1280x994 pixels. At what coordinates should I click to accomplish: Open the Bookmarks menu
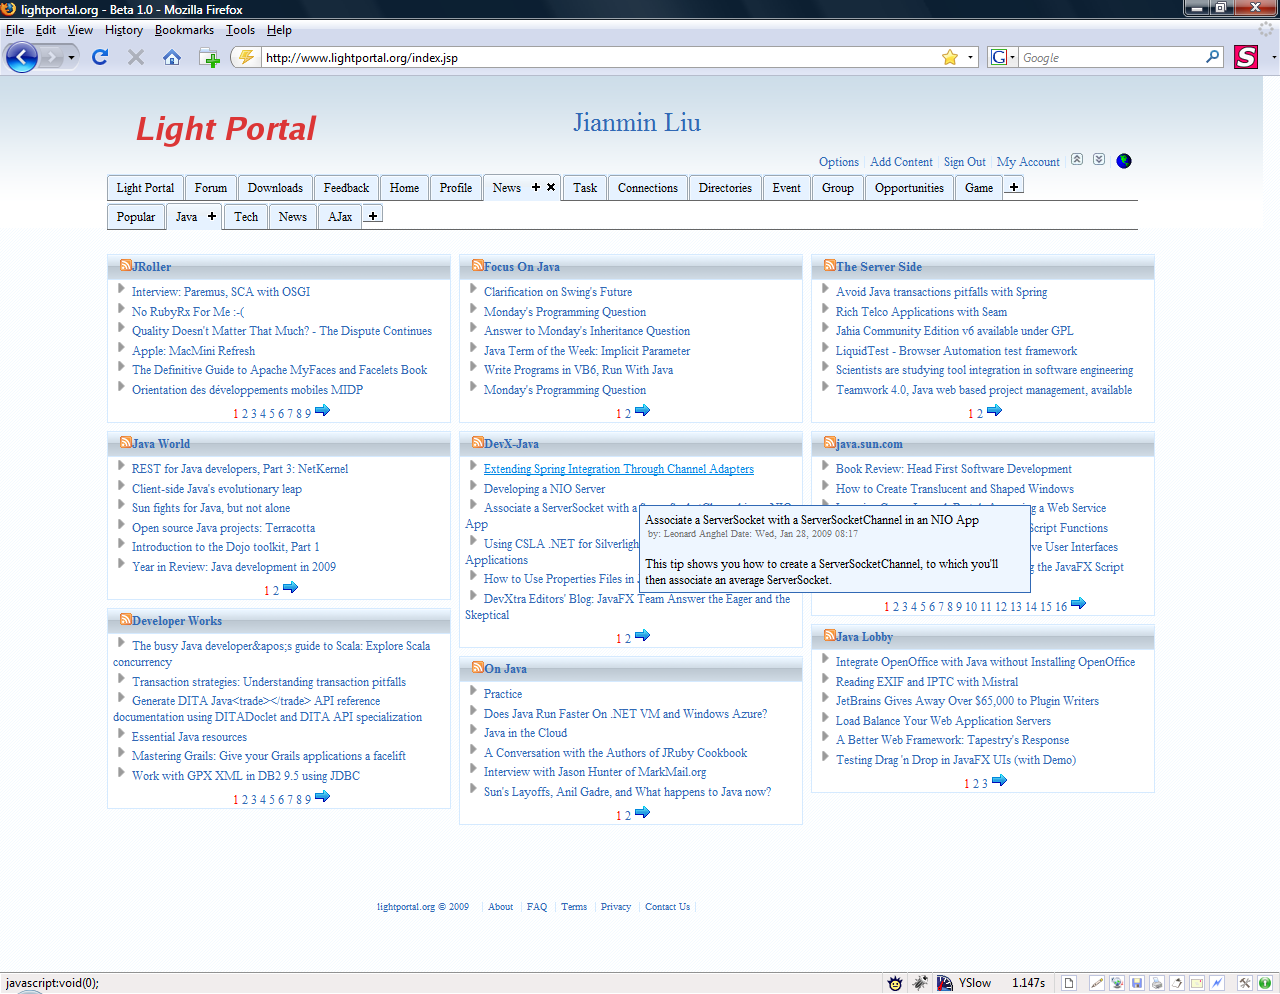click(x=184, y=30)
